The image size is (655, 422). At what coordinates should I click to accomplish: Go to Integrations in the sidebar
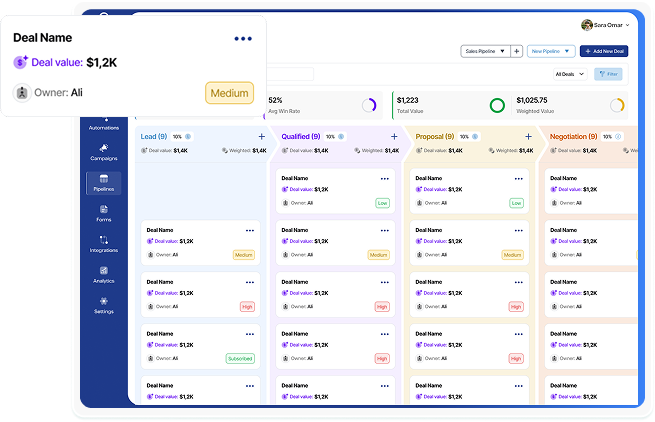(x=104, y=244)
